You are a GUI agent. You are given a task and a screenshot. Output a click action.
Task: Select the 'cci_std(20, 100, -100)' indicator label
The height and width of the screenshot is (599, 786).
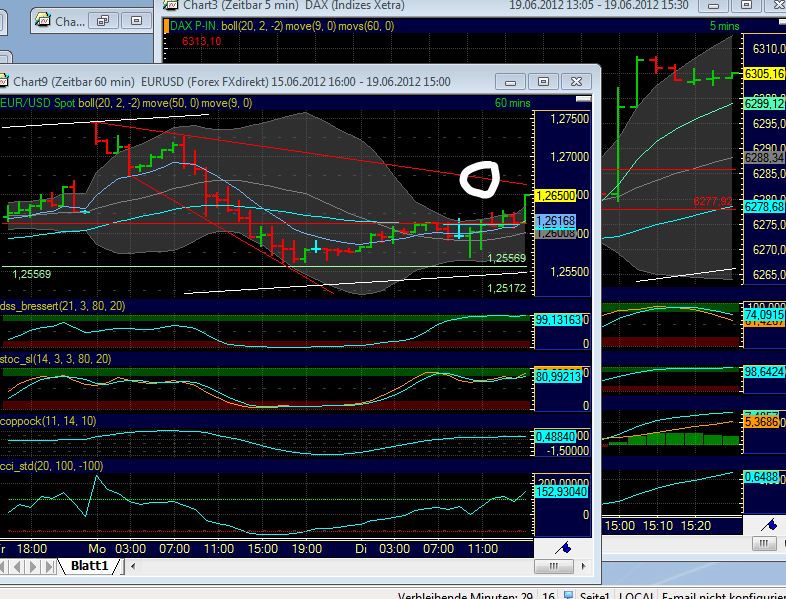52,466
